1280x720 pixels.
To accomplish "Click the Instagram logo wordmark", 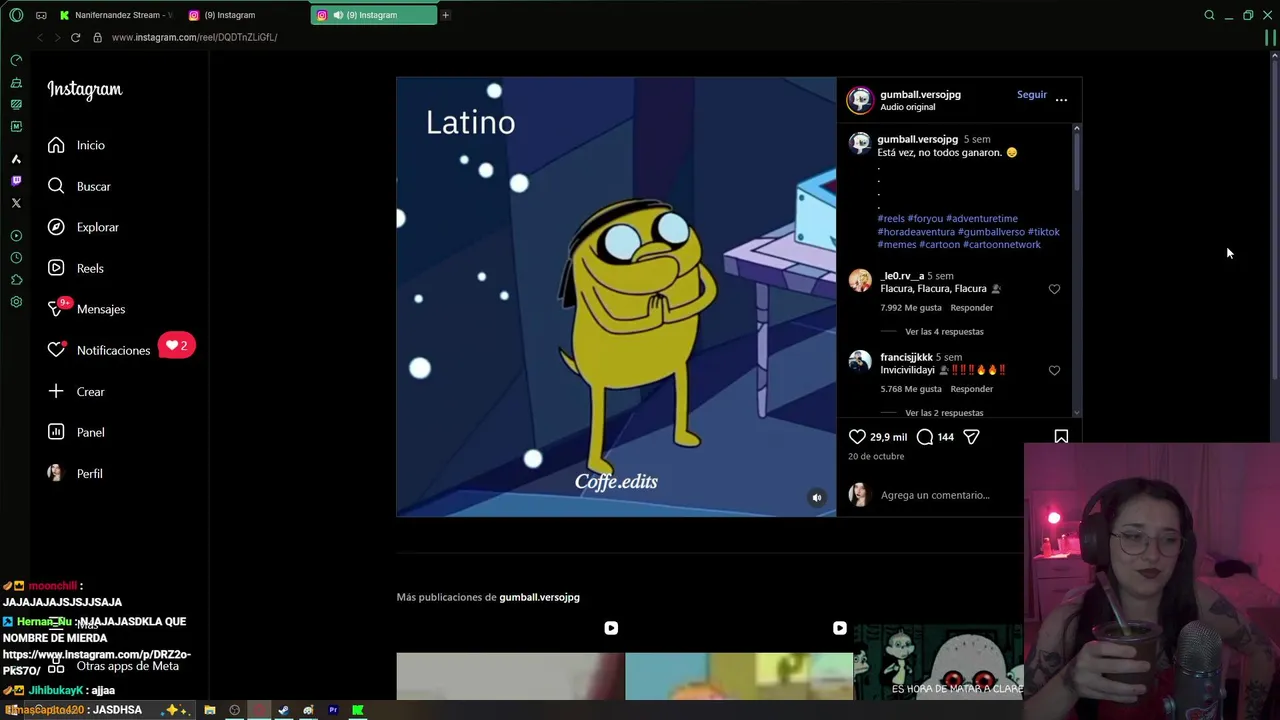I will (85, 90).
